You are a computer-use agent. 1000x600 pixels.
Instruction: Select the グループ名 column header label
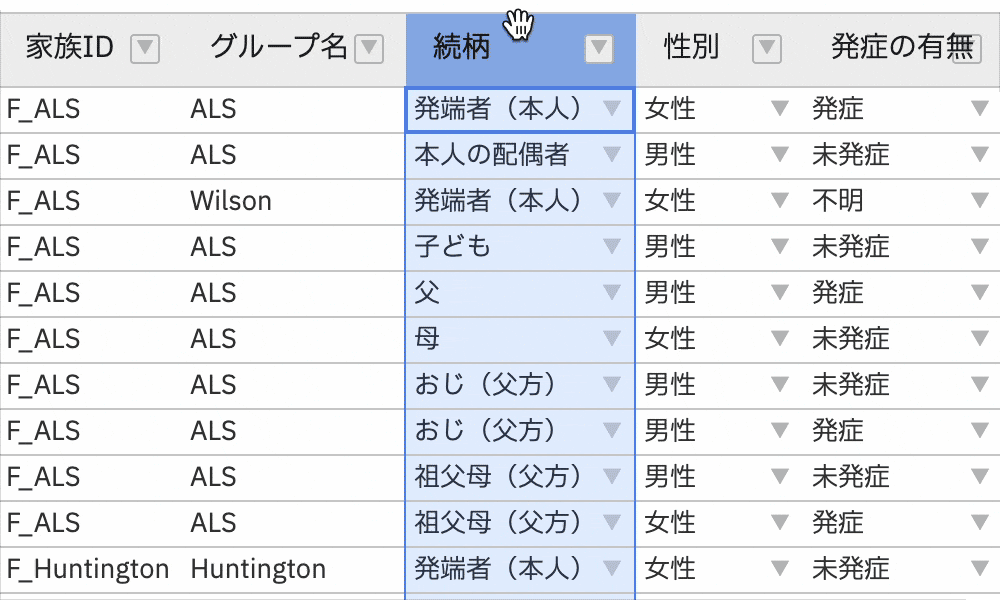(278, 47)
